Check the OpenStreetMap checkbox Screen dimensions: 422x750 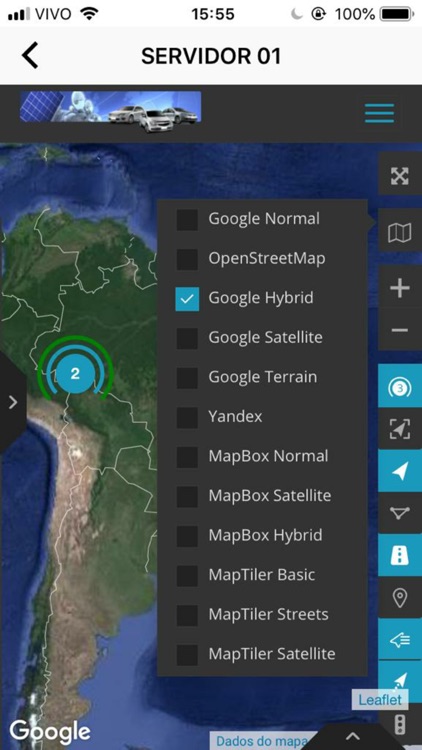tap(187, 259)
